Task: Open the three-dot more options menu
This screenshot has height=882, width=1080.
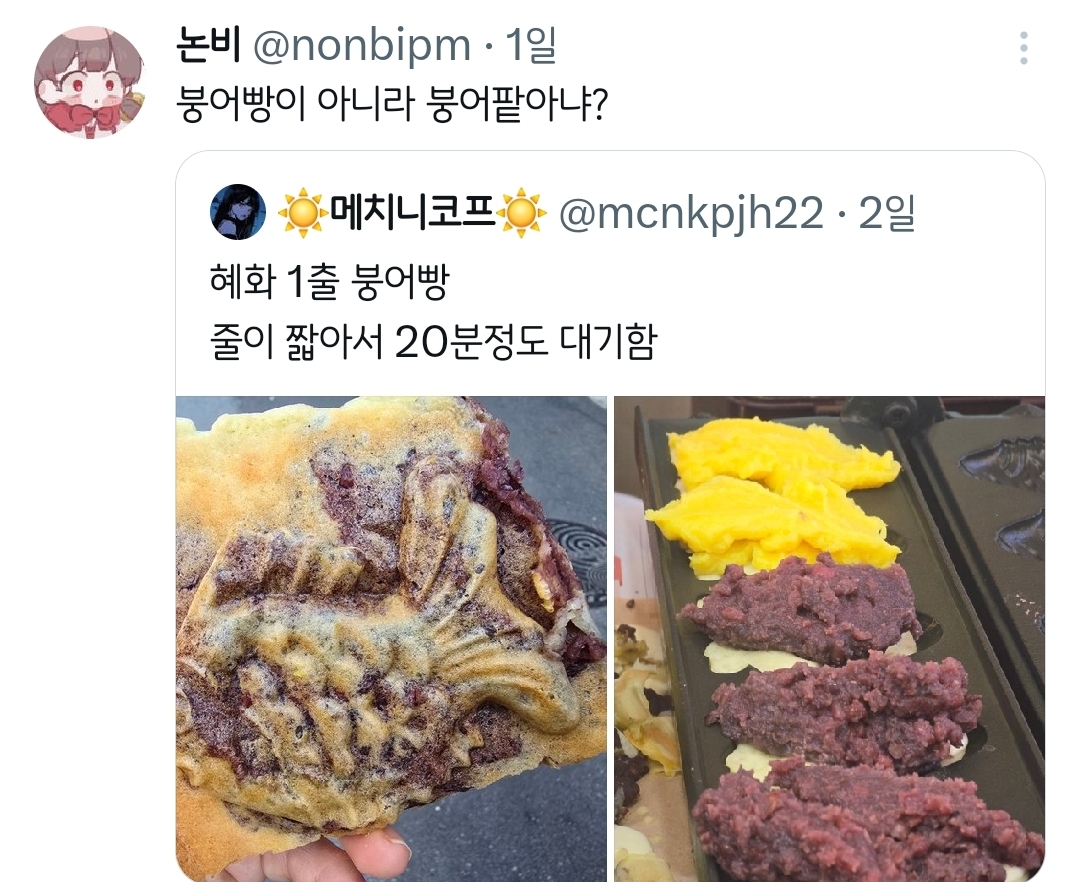Action: point(1024,48)
